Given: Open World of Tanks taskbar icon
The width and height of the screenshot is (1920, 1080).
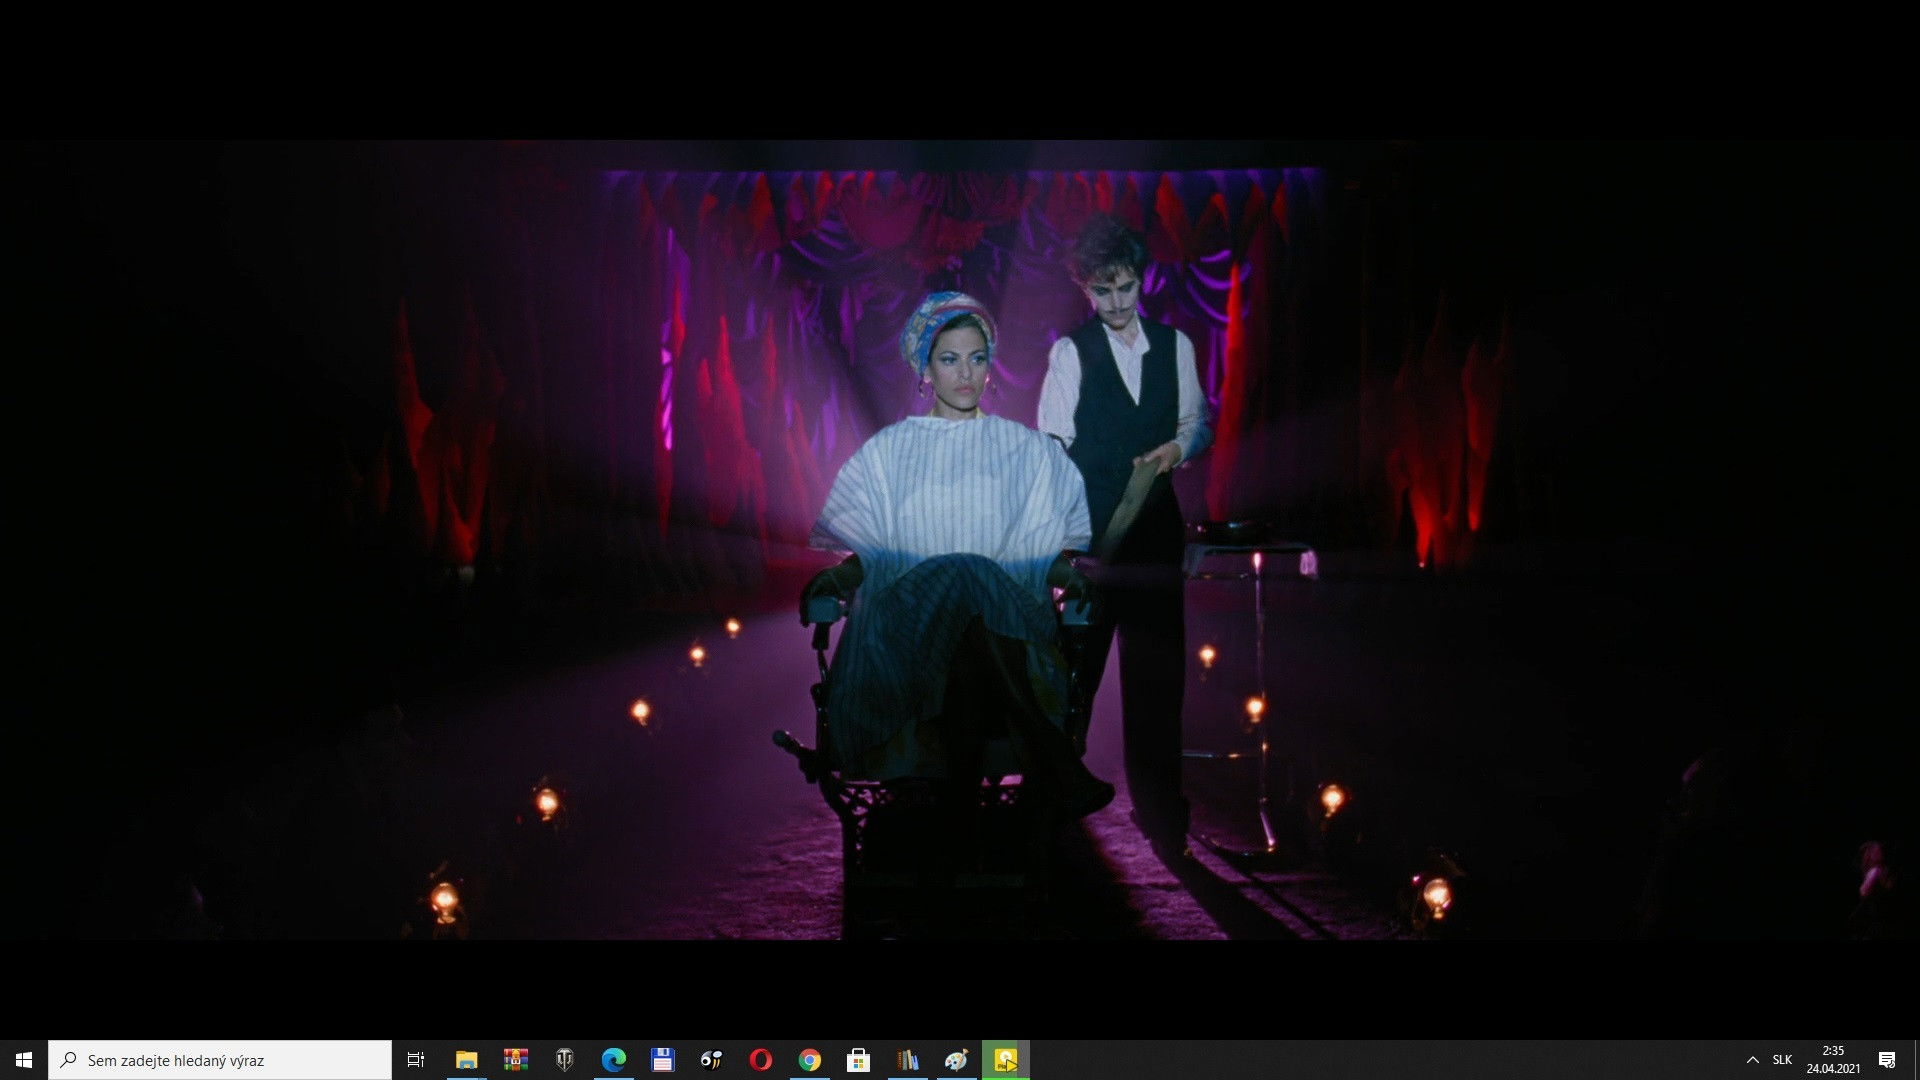Looking at the screenshot, I should (x=564, y=1060).
